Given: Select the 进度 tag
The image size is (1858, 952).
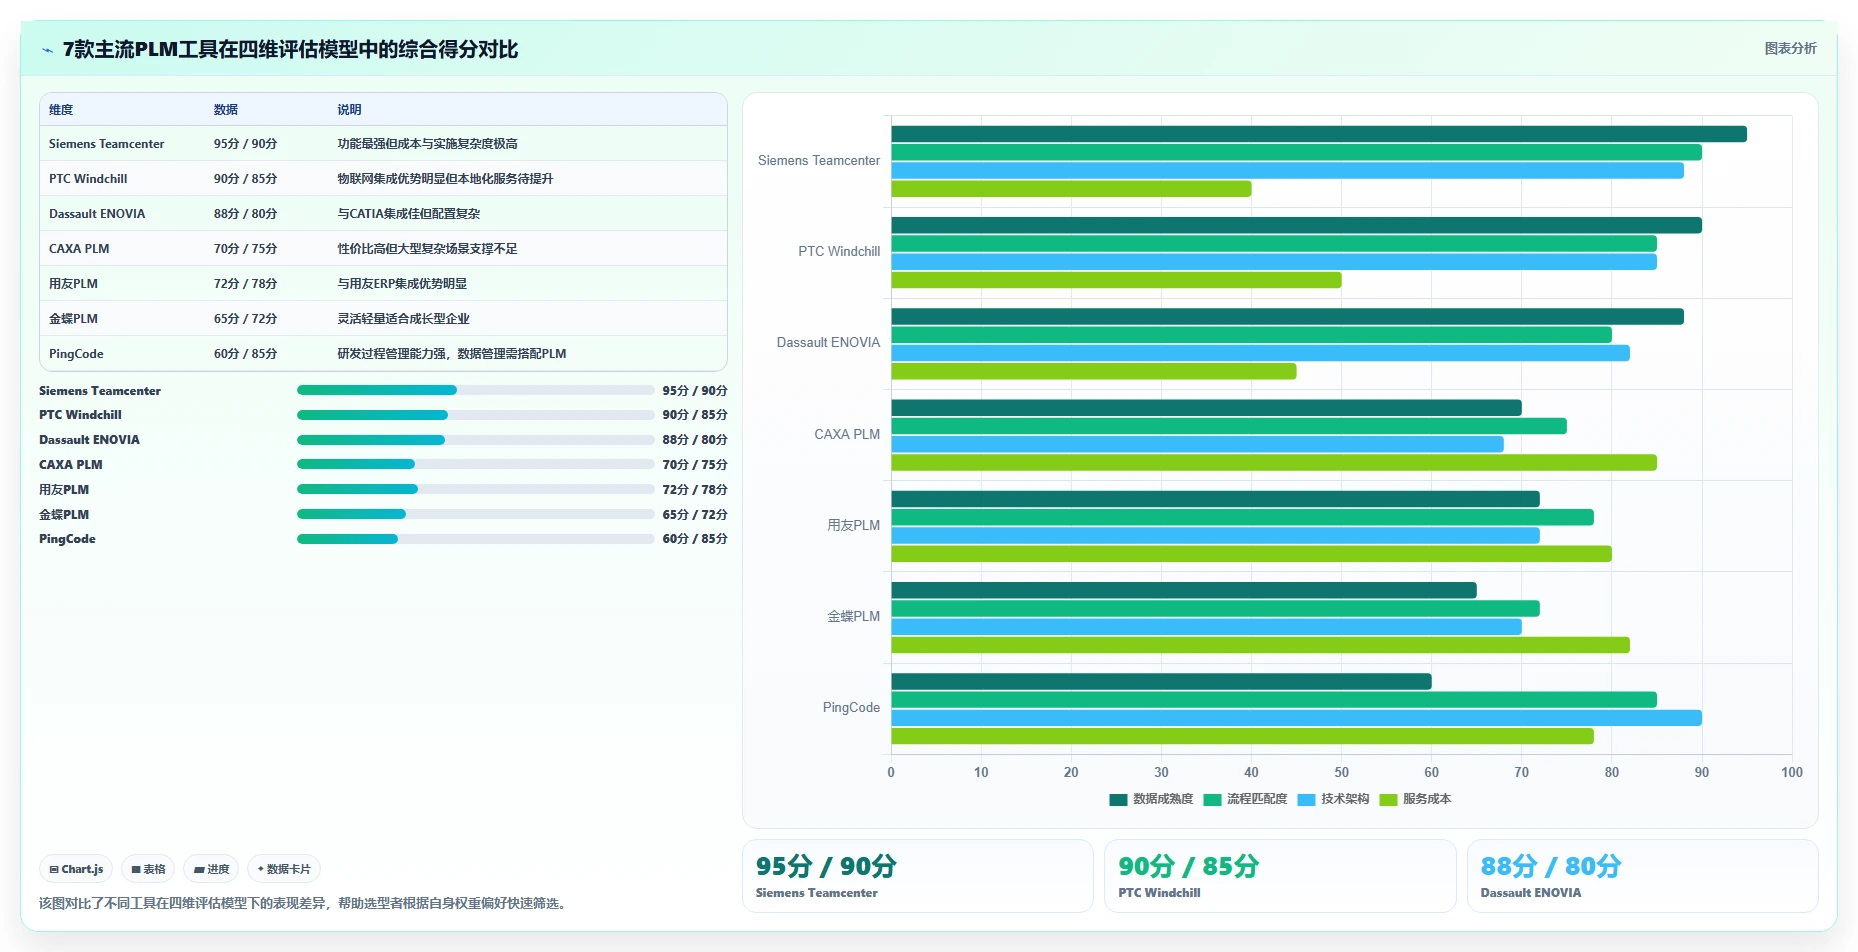Looking at the screenshot, I should click(x=211, y=869).
